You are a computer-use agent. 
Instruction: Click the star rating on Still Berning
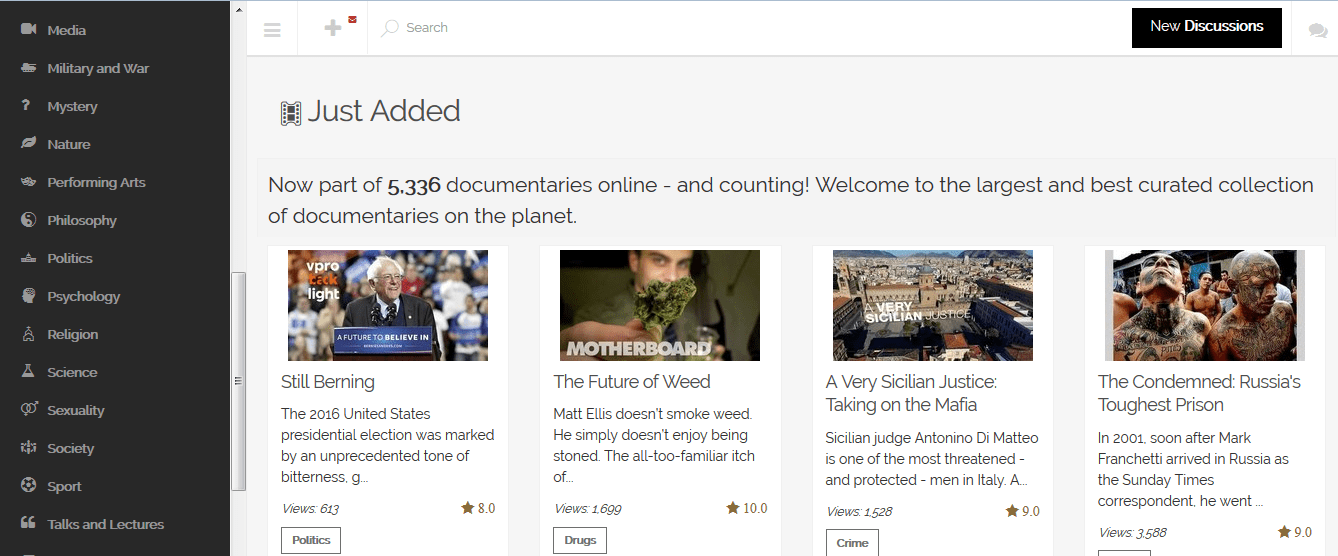point(477,508)
